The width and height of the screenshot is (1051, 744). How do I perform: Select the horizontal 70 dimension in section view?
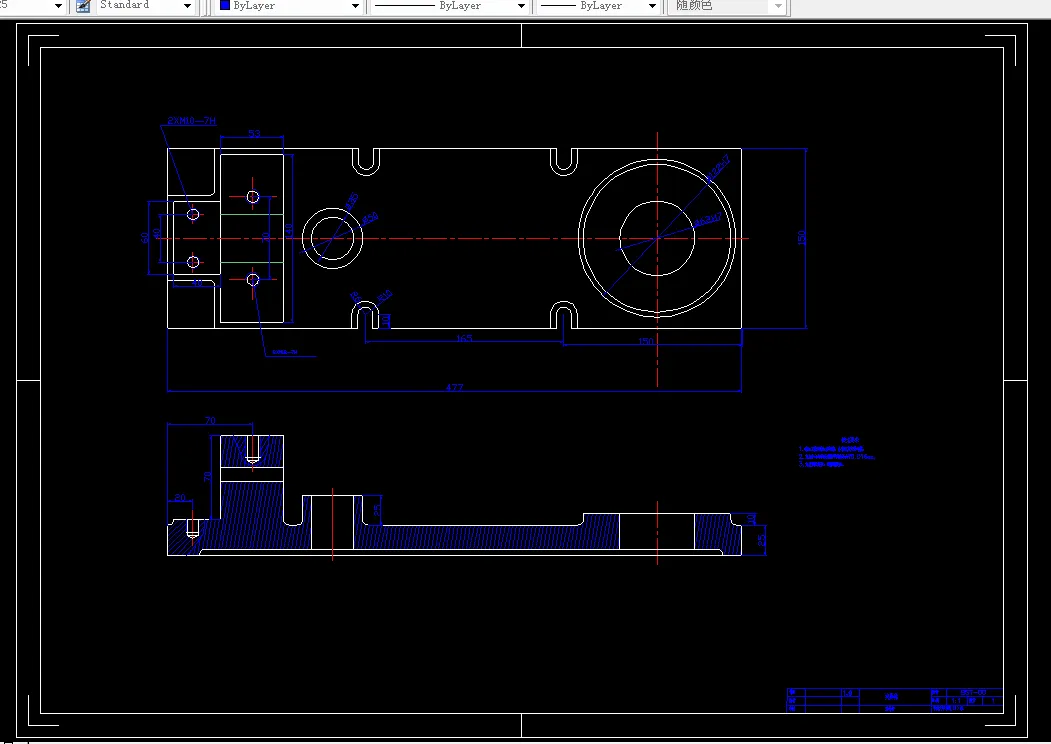[x=210, y=421]
